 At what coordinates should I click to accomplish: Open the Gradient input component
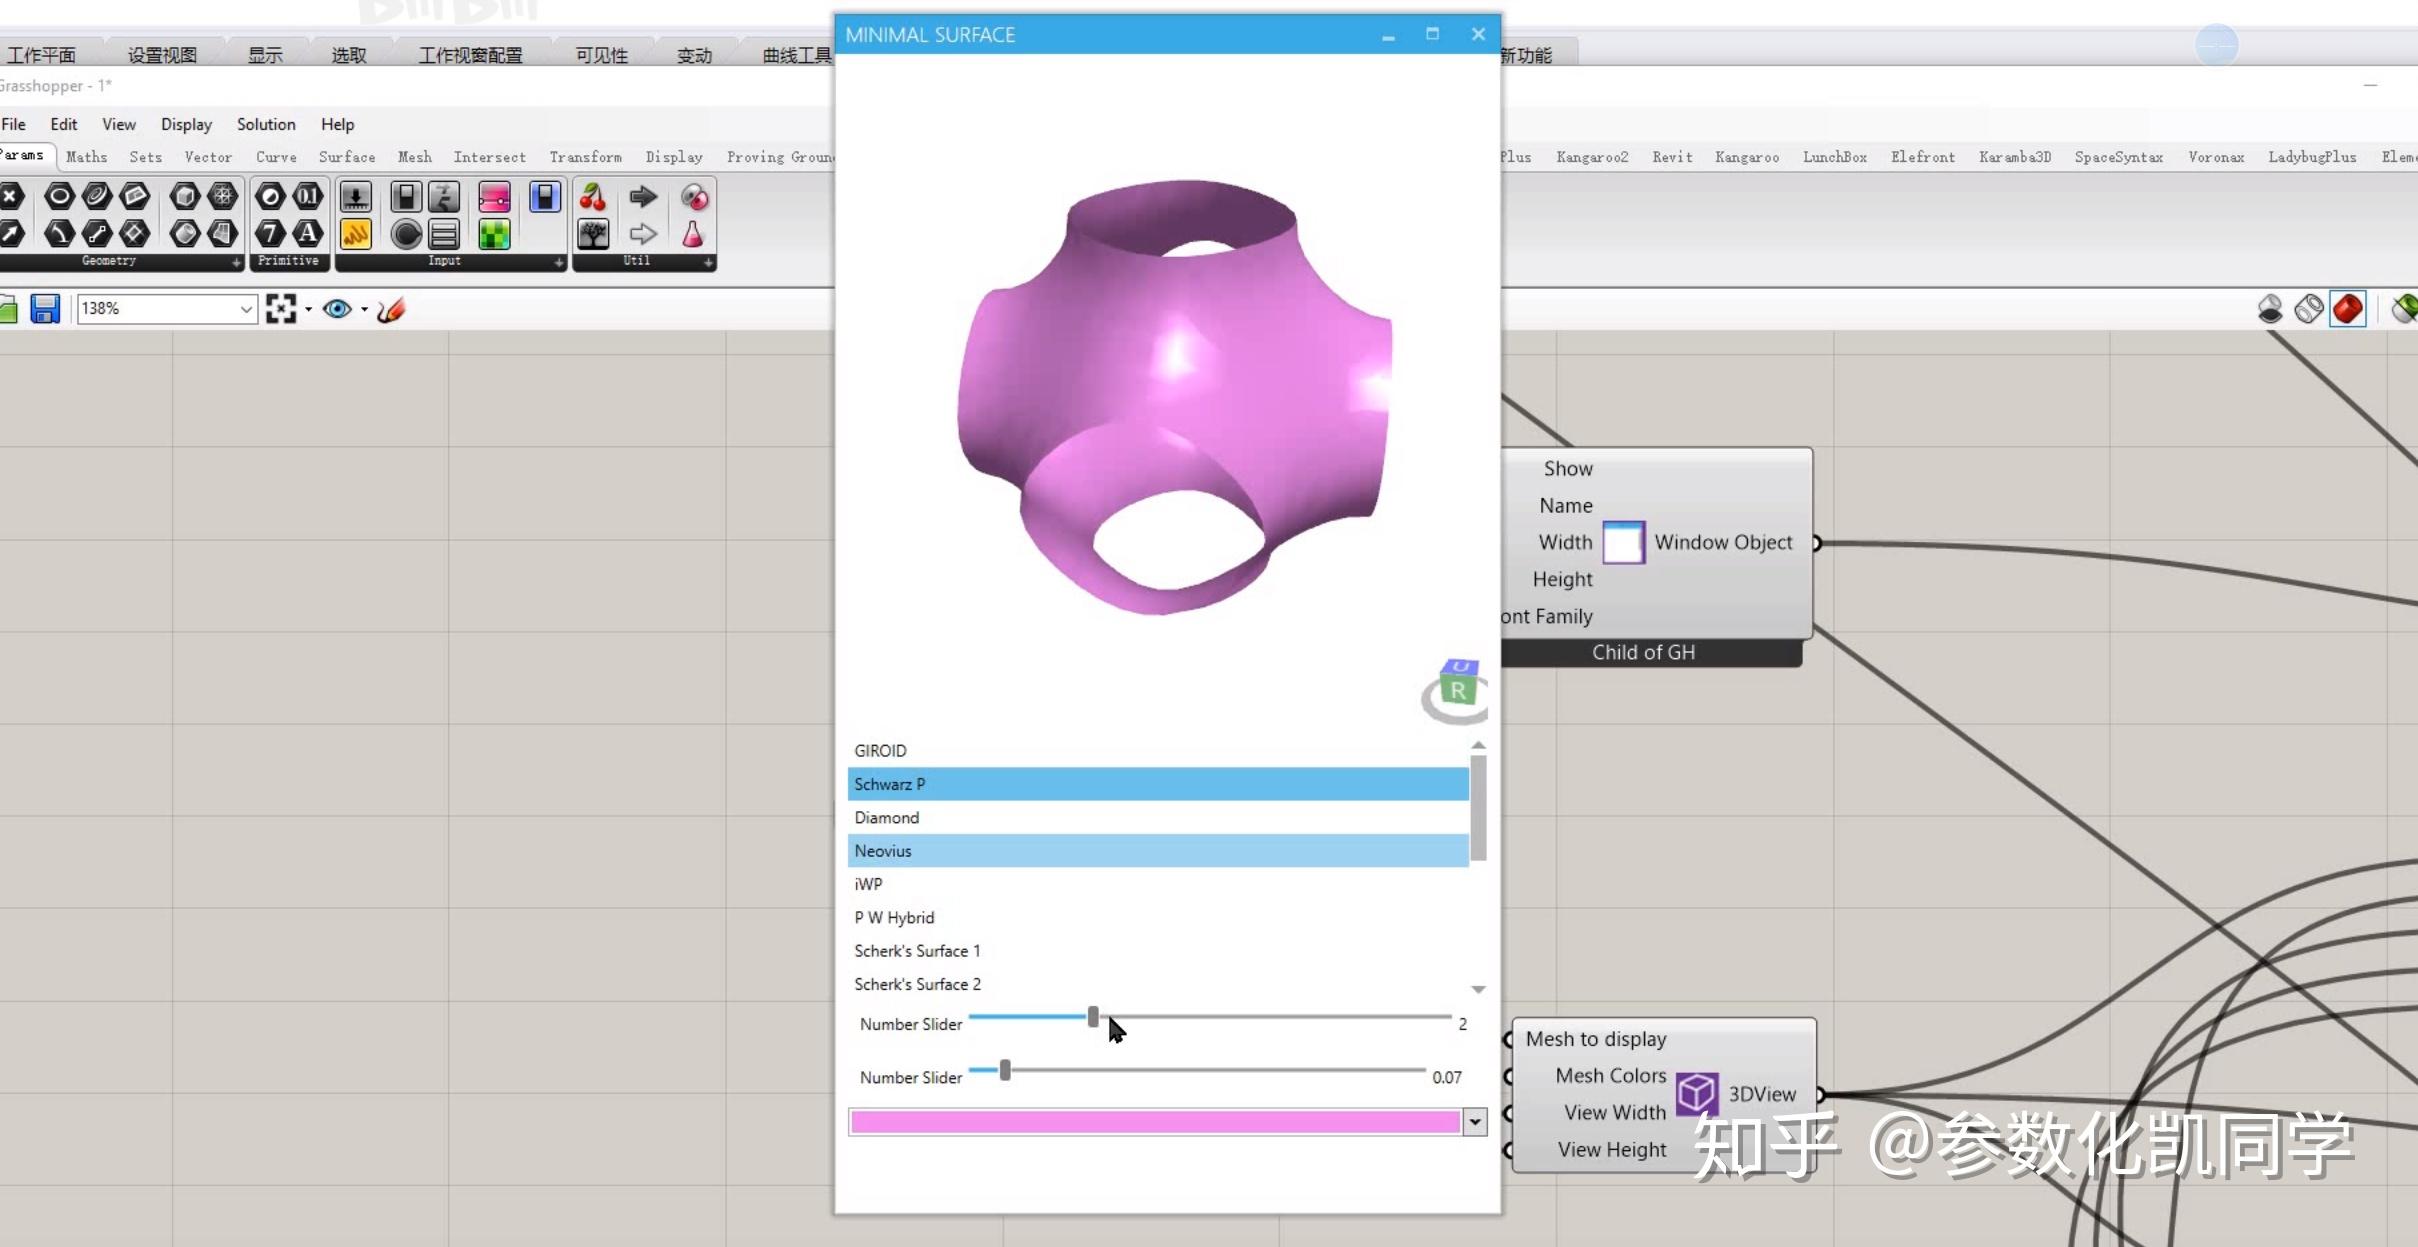(494, 197)
